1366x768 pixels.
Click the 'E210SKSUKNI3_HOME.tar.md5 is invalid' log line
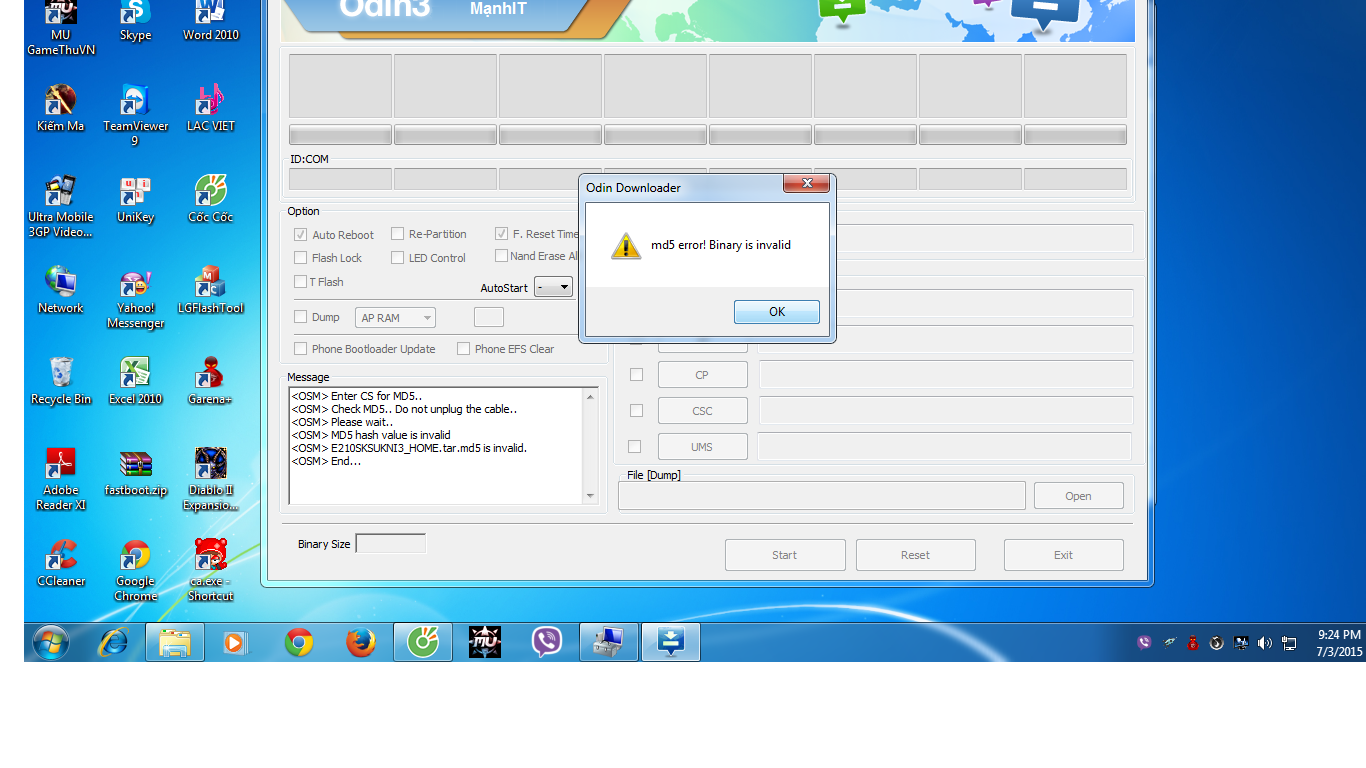click(409, 448)
